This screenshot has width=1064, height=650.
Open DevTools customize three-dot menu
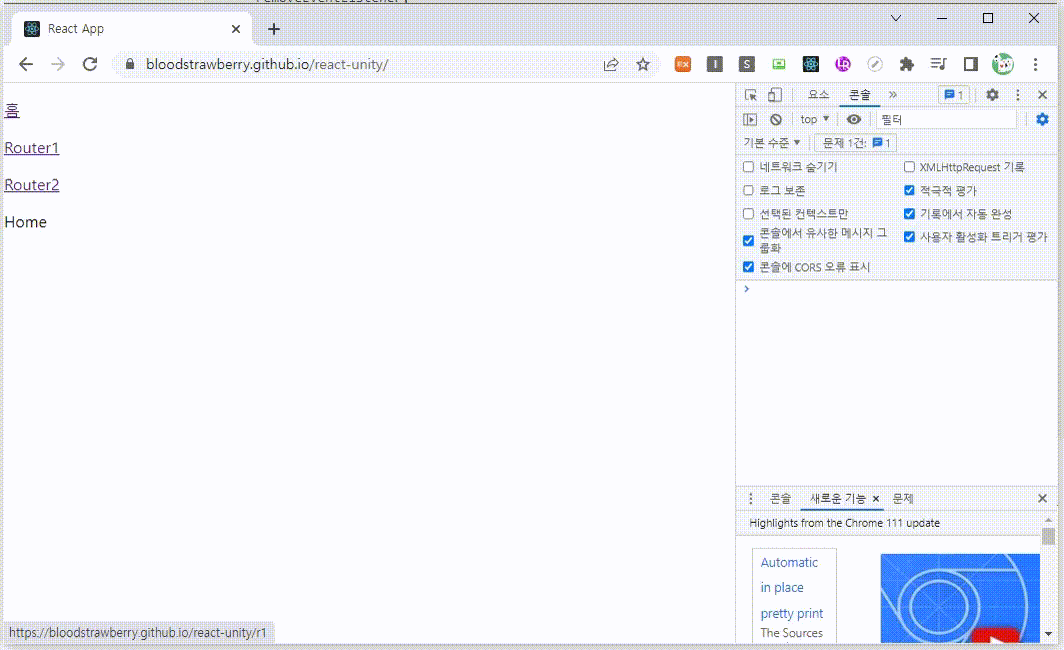(x=1017, y=95)
